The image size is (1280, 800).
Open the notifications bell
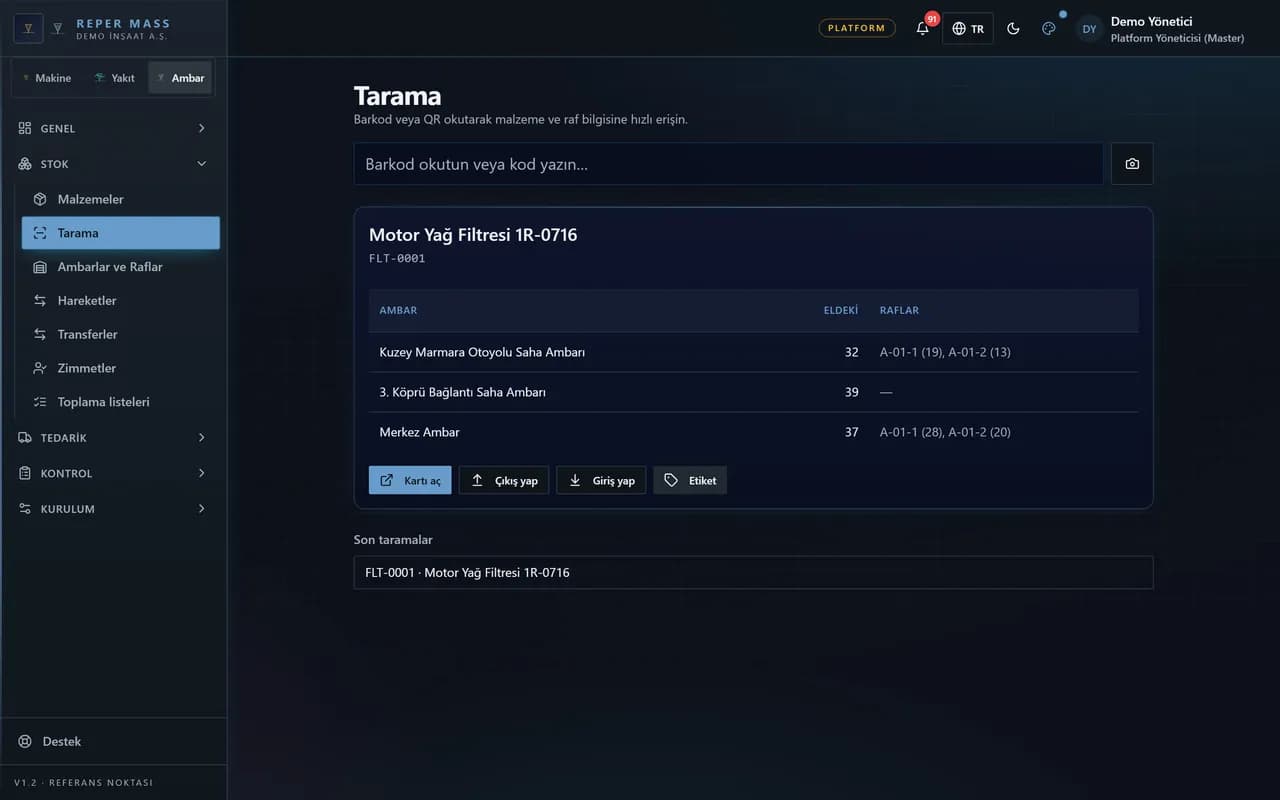point(923,28)
